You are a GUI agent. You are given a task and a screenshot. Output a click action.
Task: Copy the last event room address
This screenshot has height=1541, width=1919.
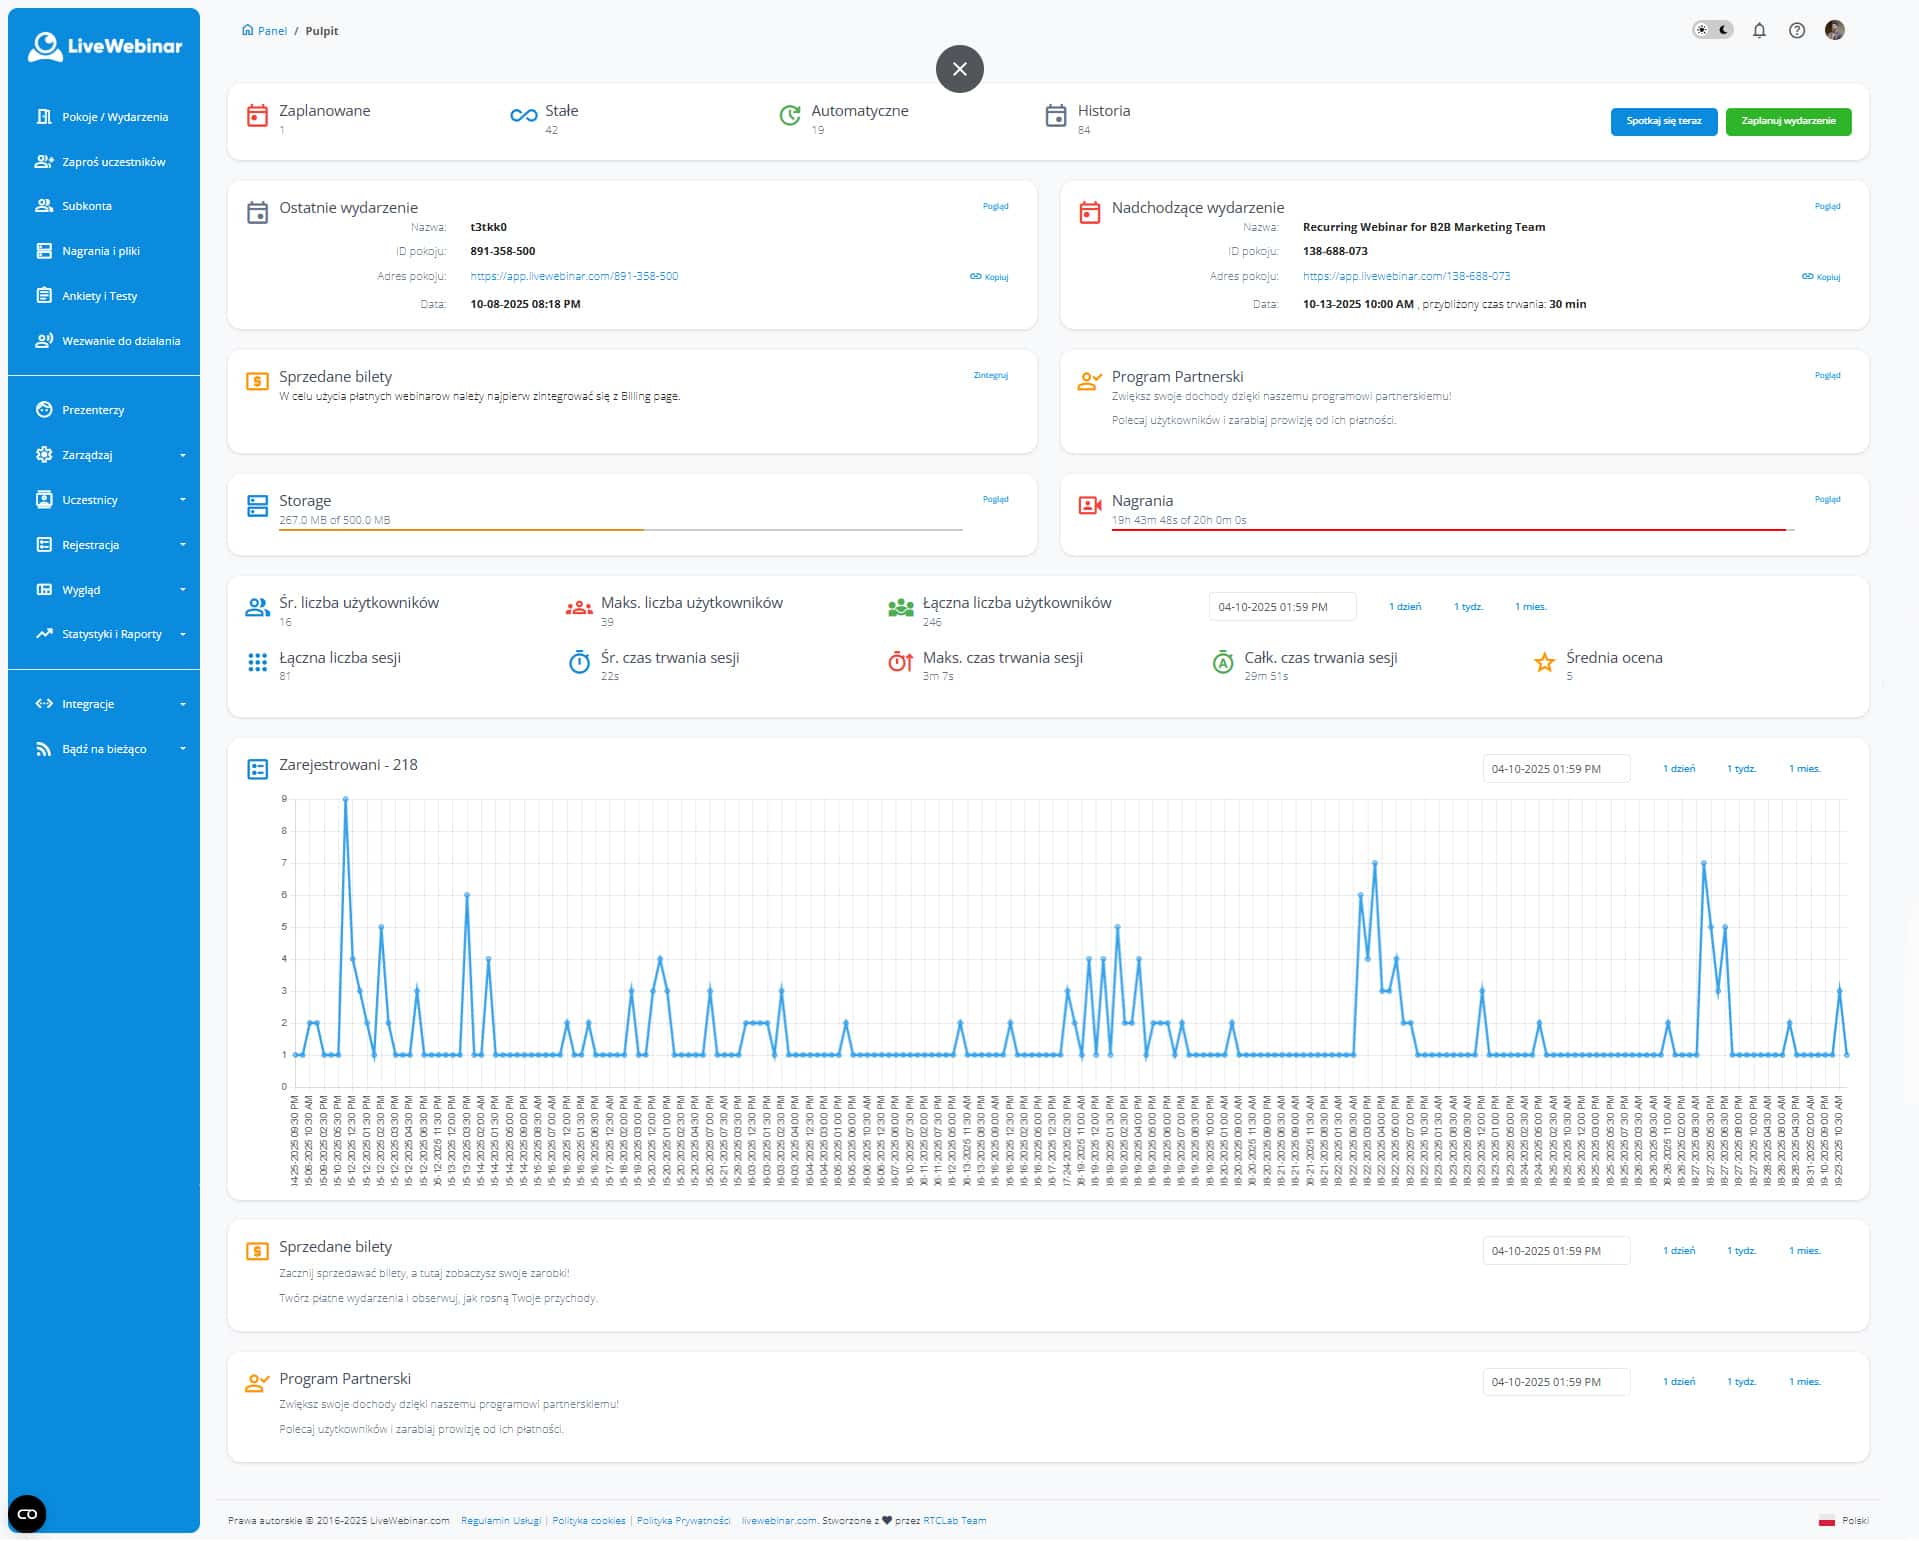point(989,277)
